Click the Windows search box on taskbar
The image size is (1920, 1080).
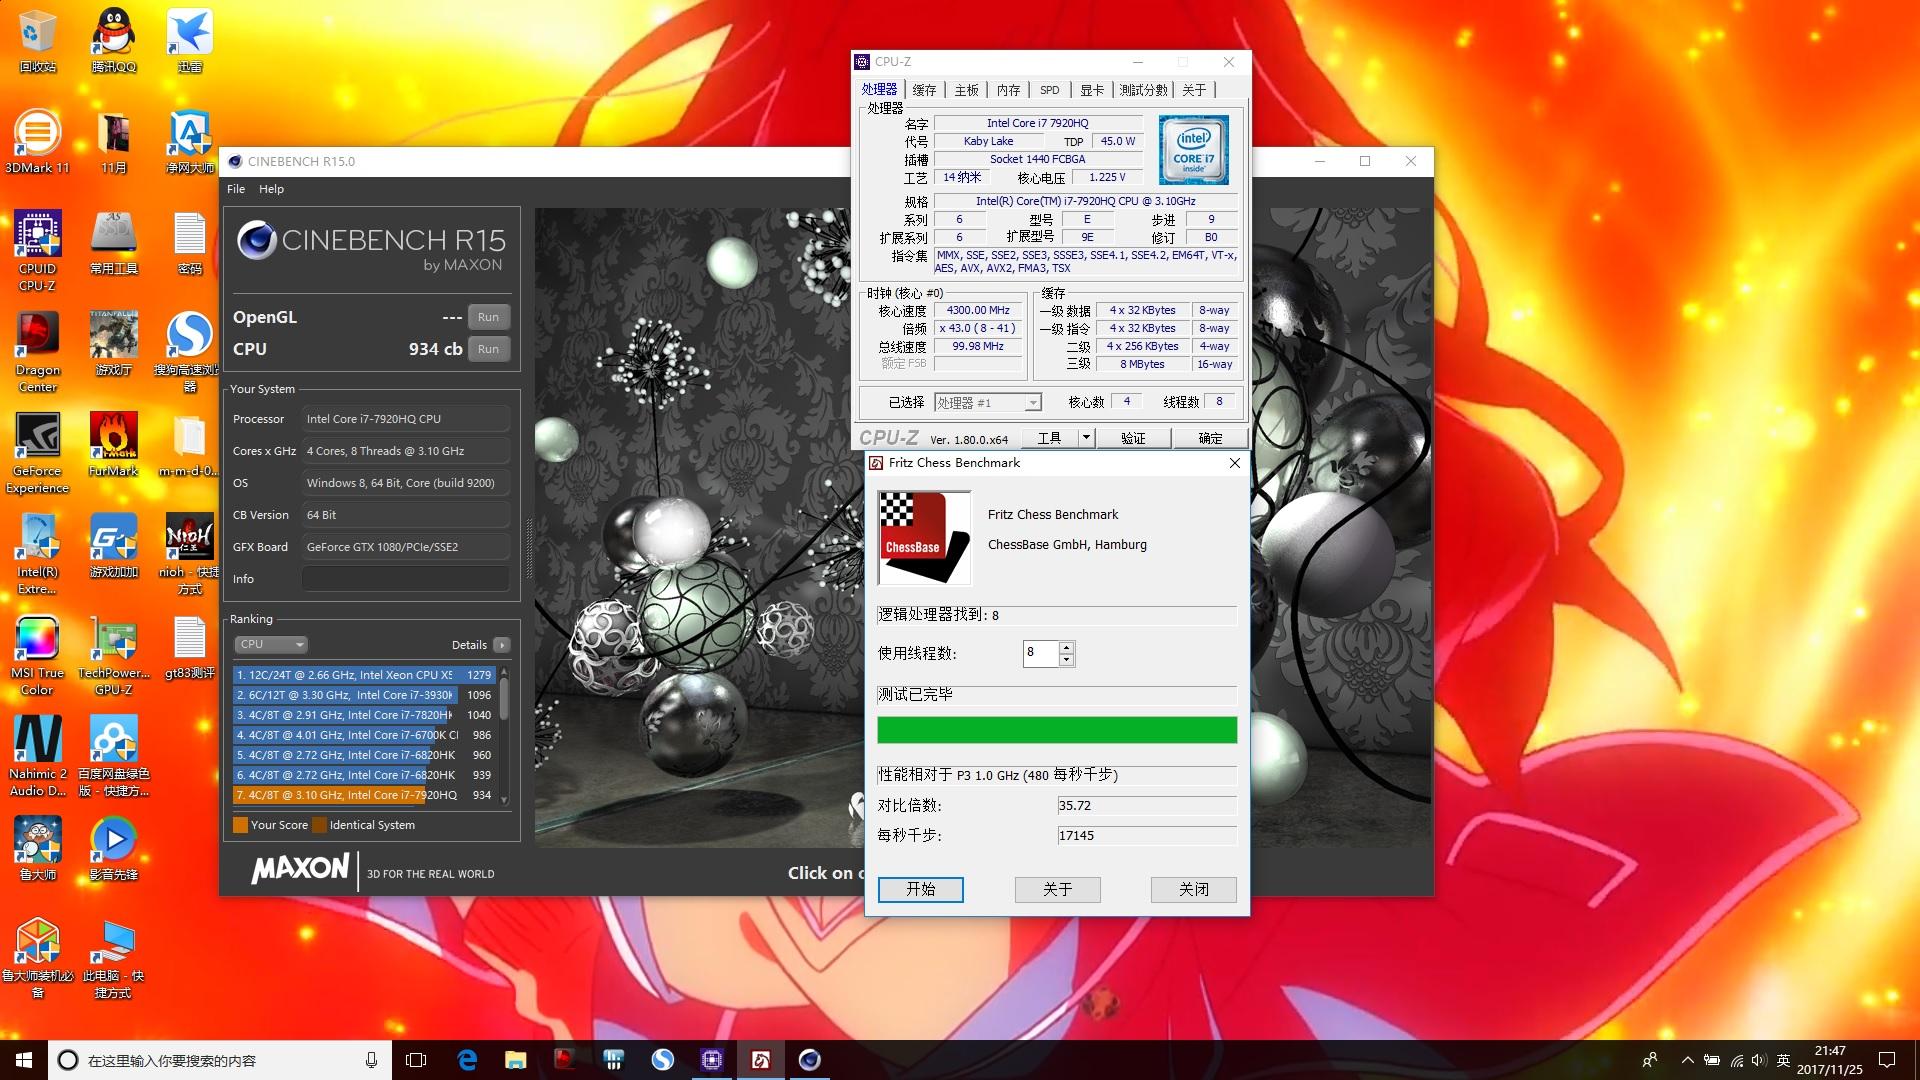click(x=220, y=1060)
